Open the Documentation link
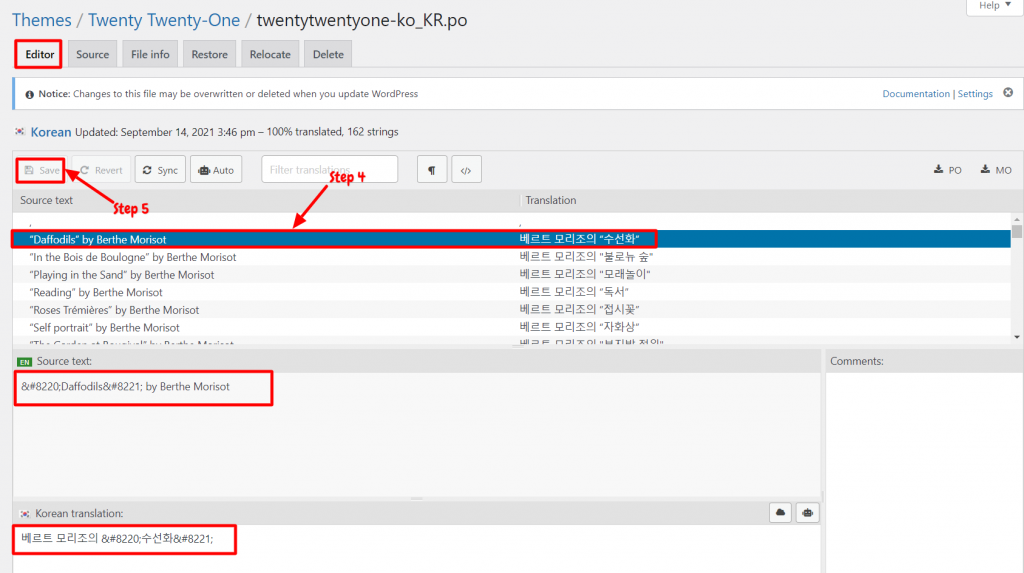The image size is (1024, 573). tap(916, 93)
